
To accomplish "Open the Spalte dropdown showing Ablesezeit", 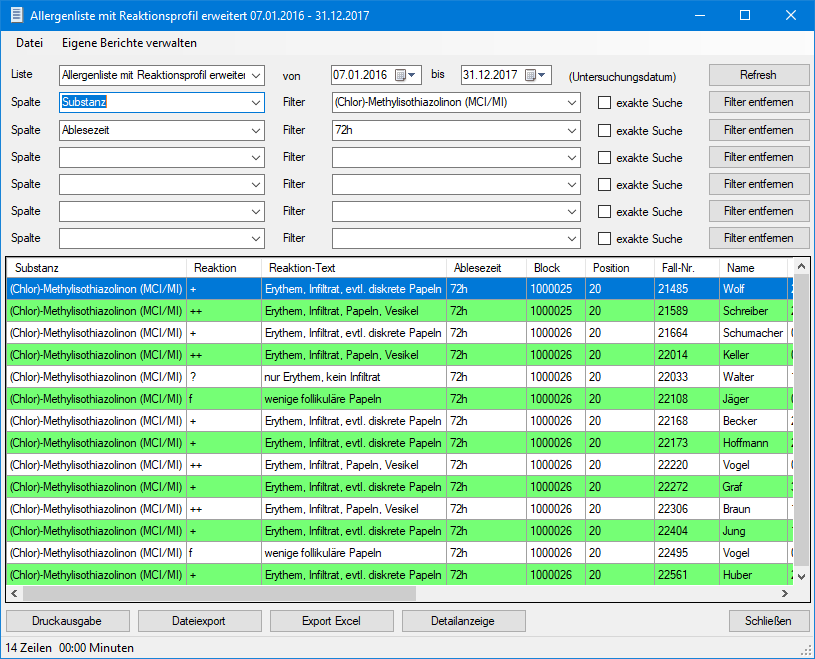I will point(256,130).
